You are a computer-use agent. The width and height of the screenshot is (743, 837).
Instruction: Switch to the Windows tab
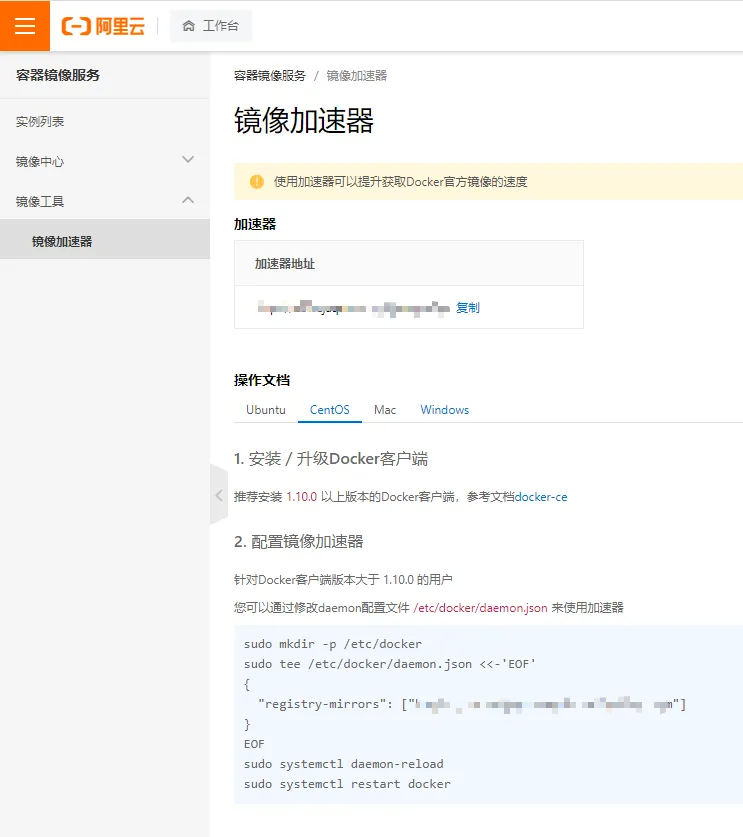[x=445, y=410]
